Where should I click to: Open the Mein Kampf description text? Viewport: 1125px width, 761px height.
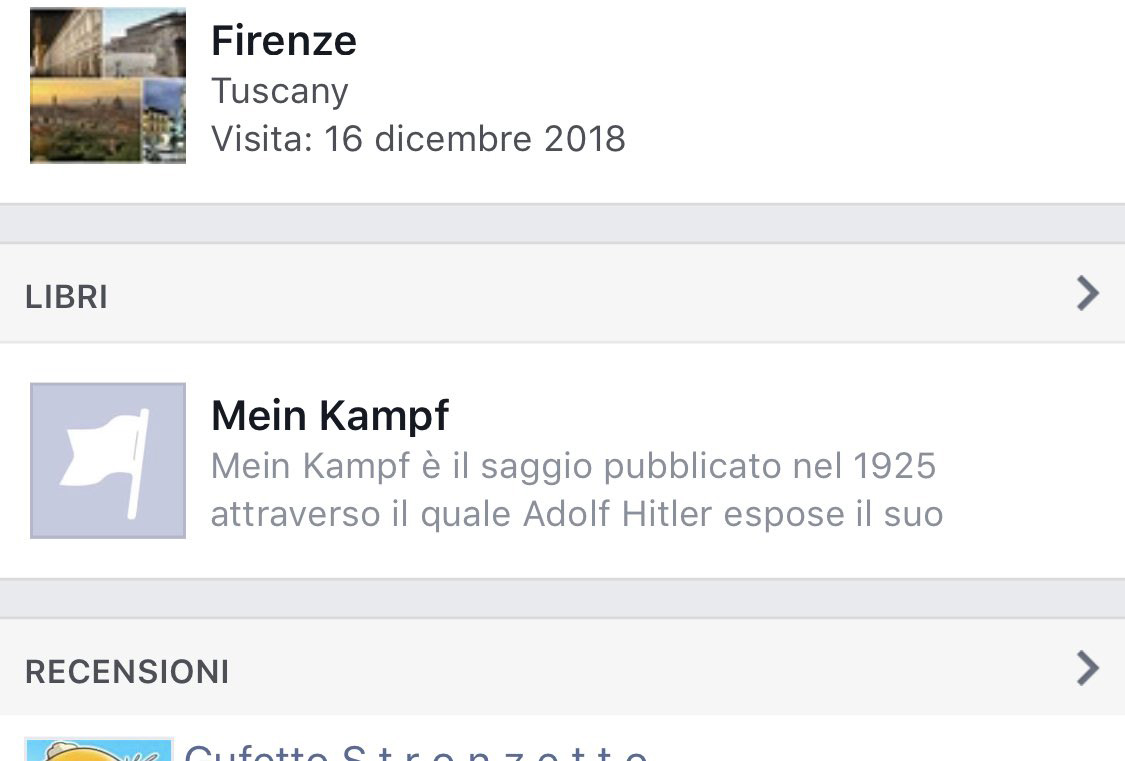577,490
